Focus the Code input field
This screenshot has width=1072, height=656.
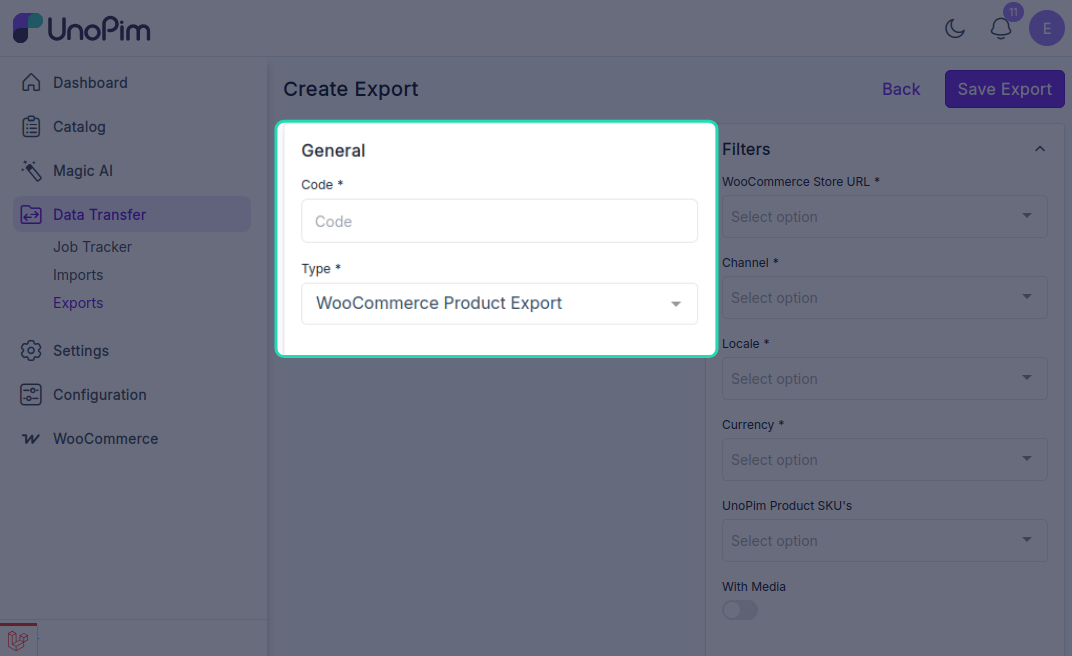pos(499,221)
